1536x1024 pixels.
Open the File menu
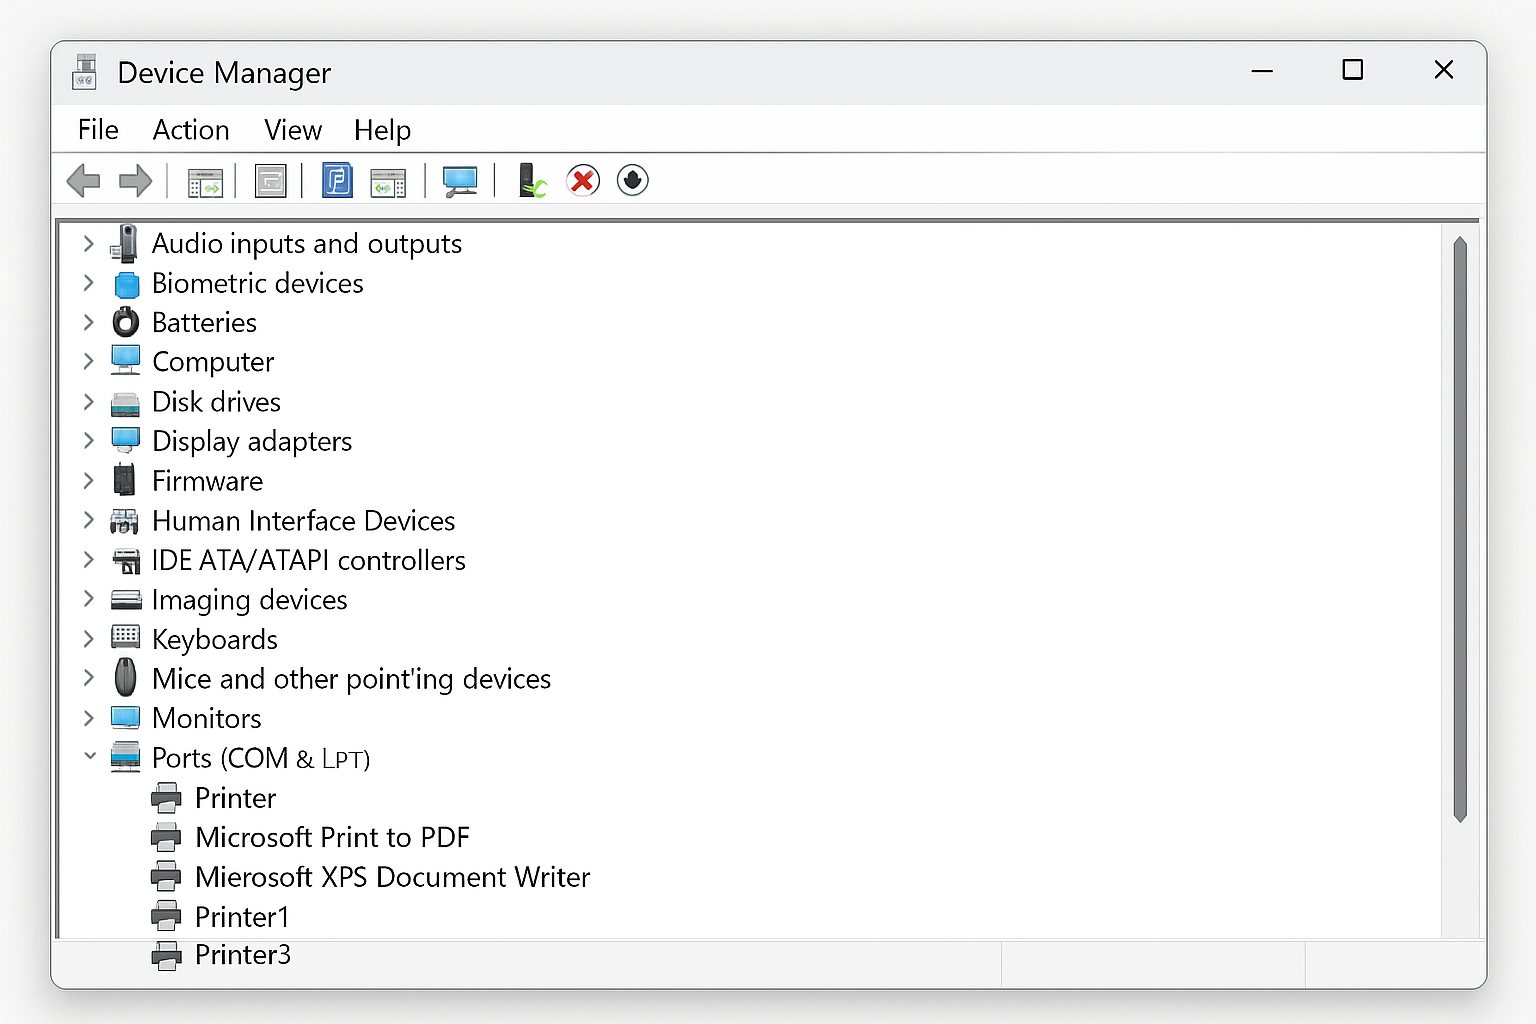point(97,130)
